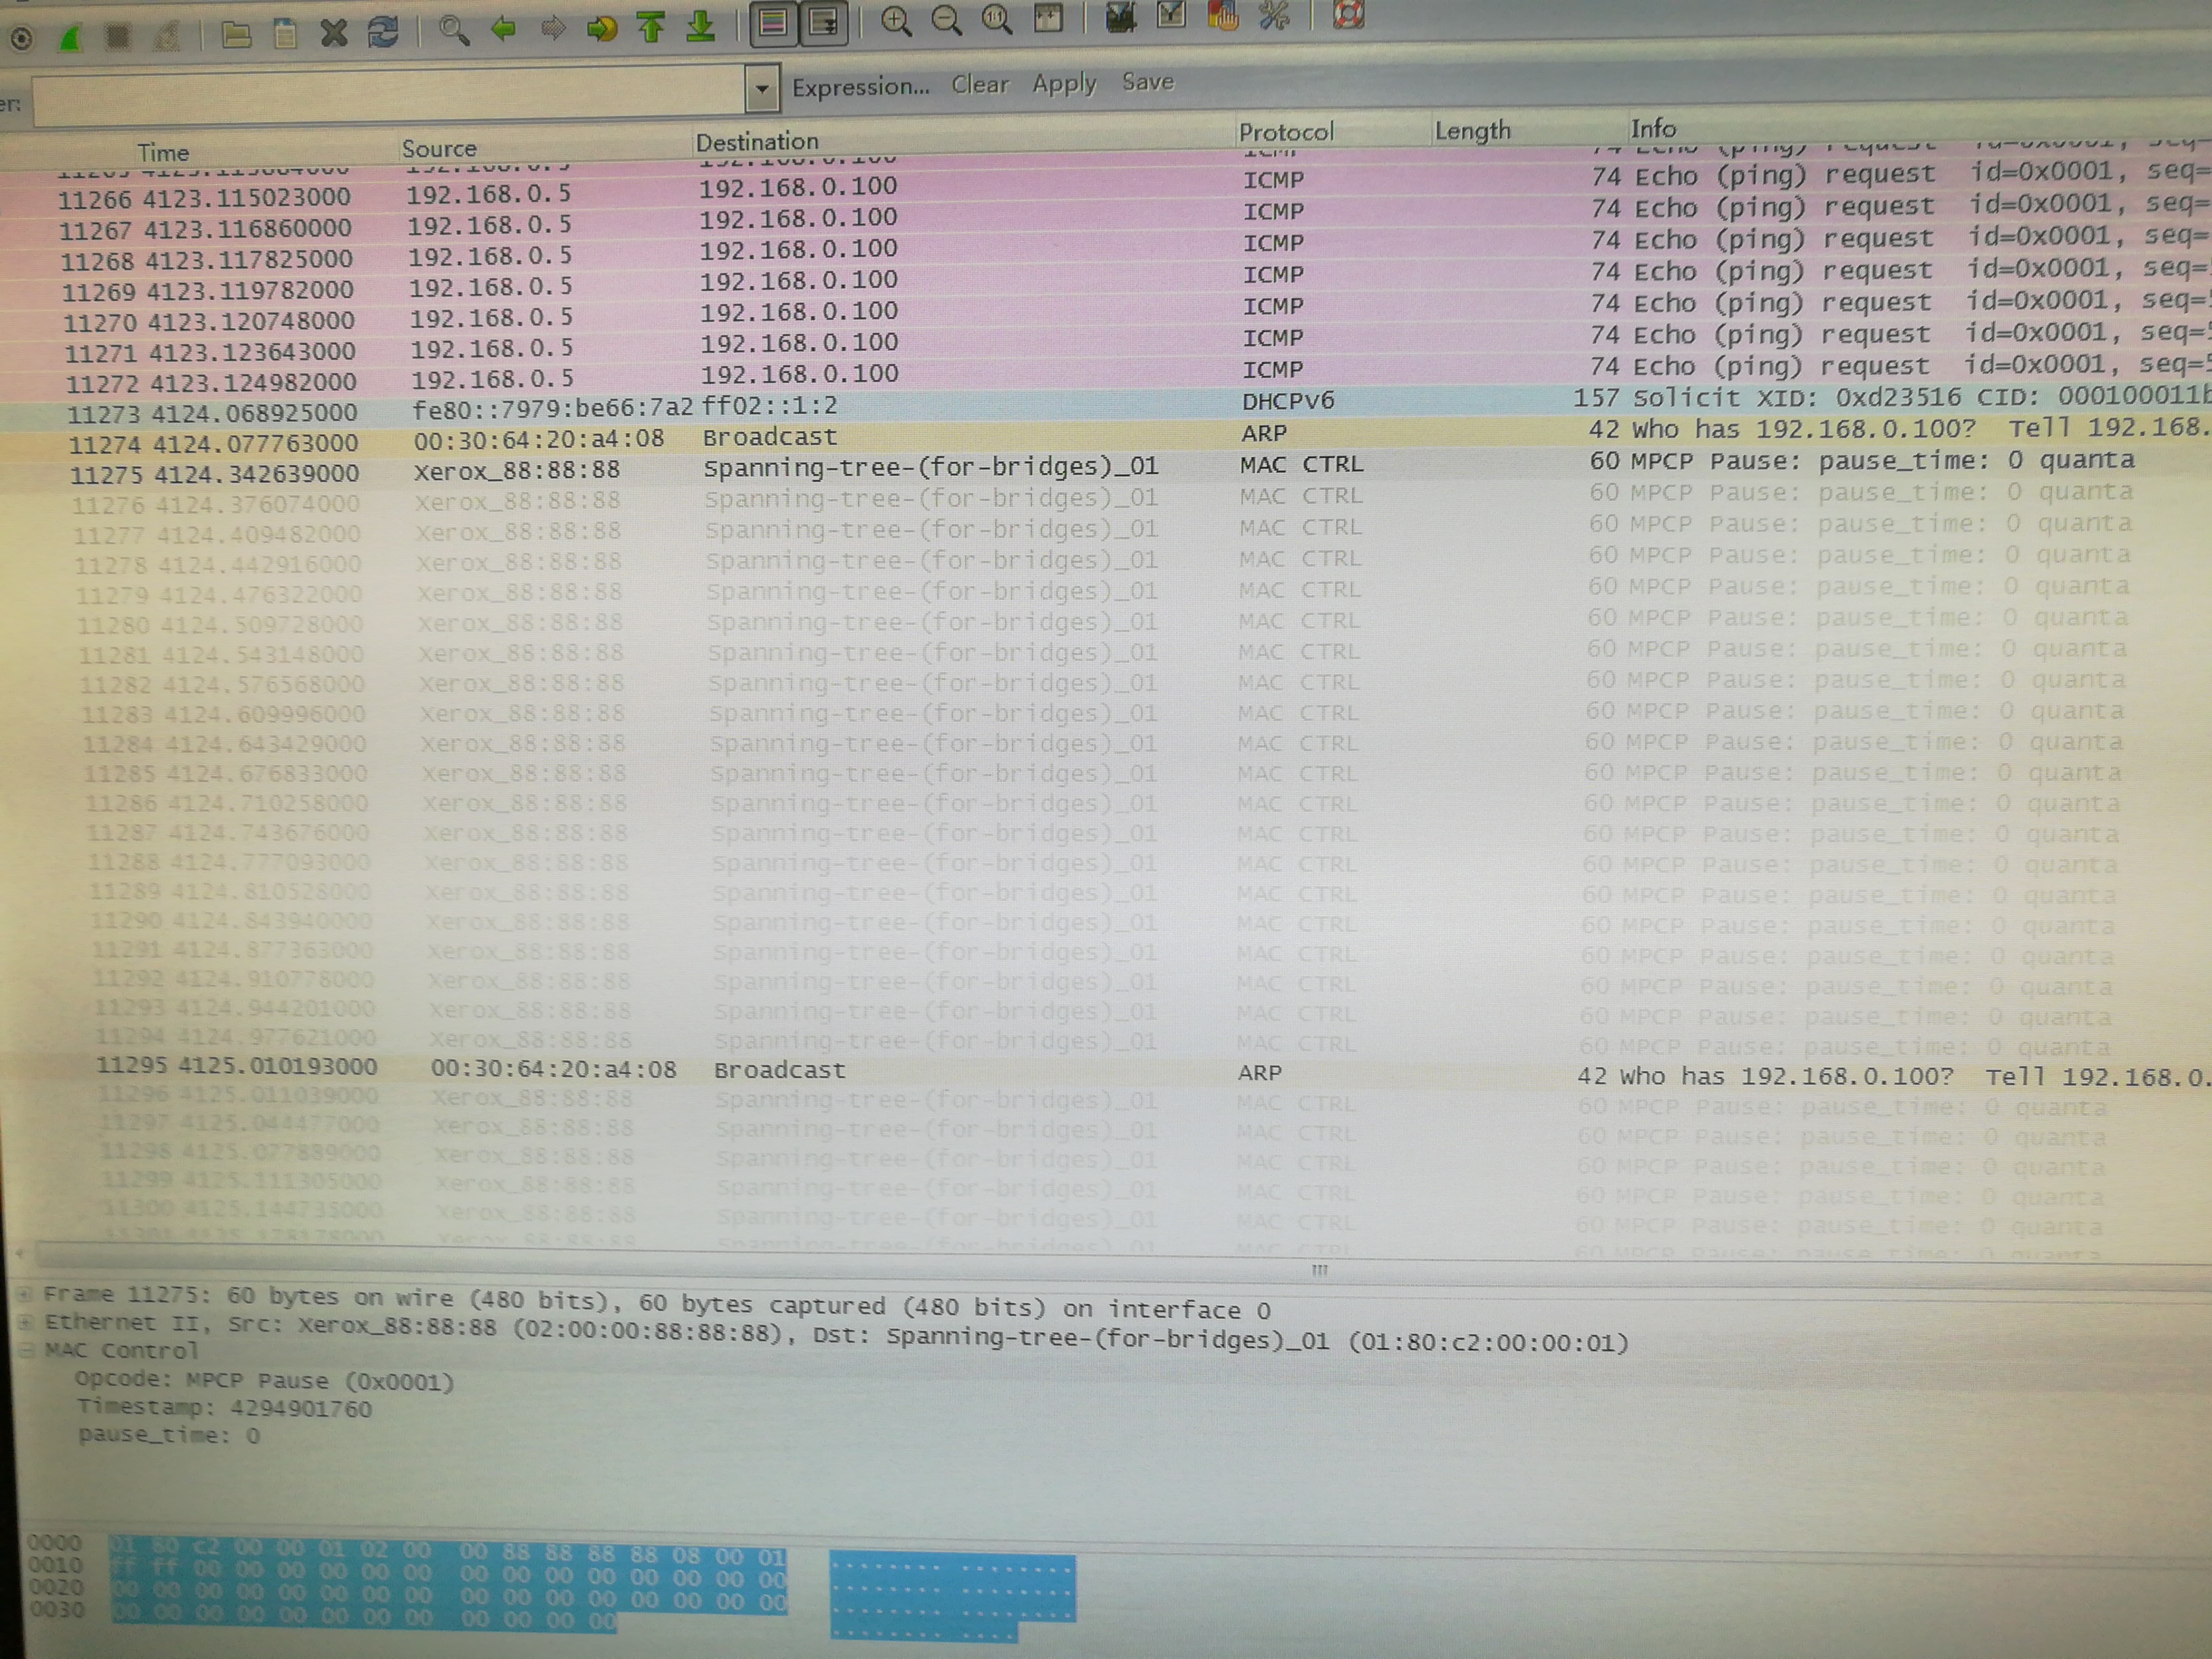Expand the Frame 11275 tree row
This screenshot has width=2212, height=1659.
click(x=24, y=1295)
